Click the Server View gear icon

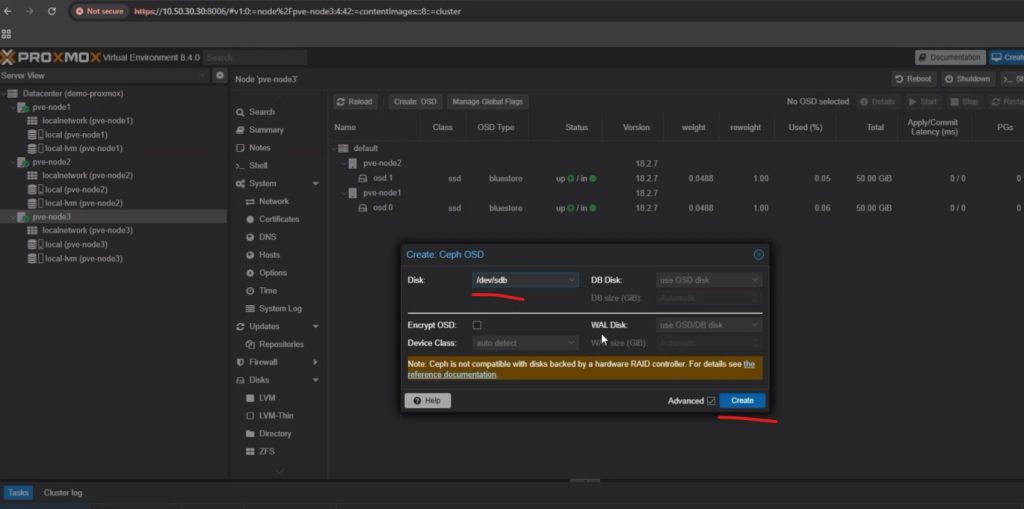click(220, 76)
